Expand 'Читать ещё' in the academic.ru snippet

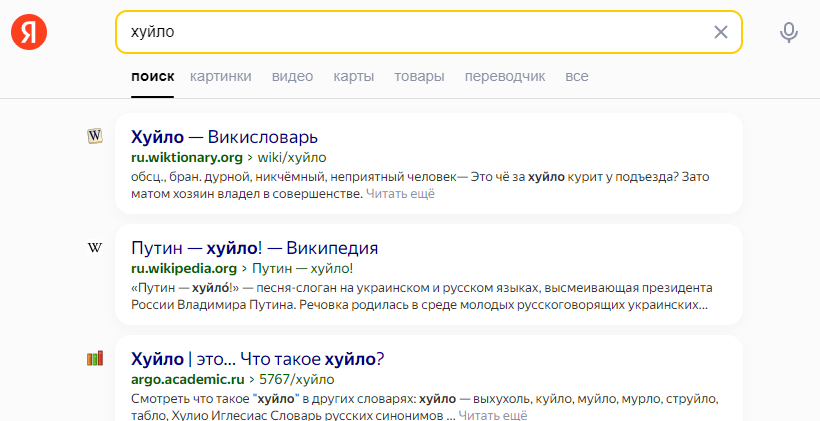493,416
